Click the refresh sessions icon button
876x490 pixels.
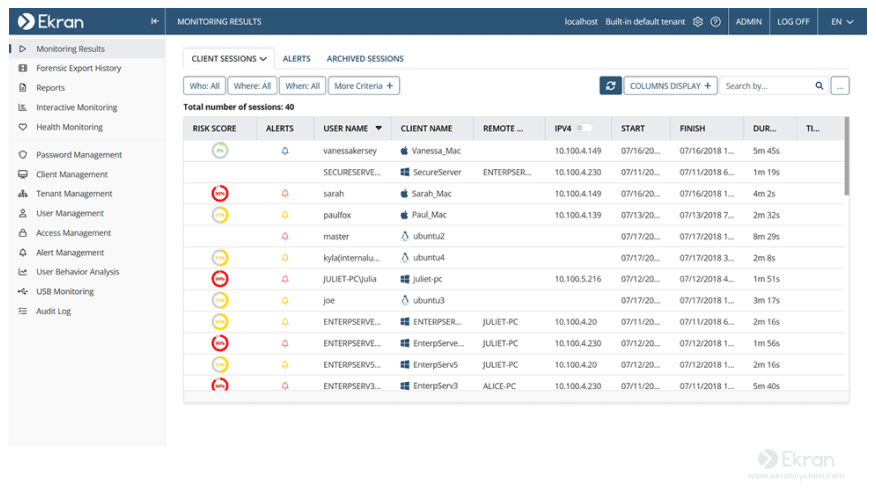pos(610,86)
